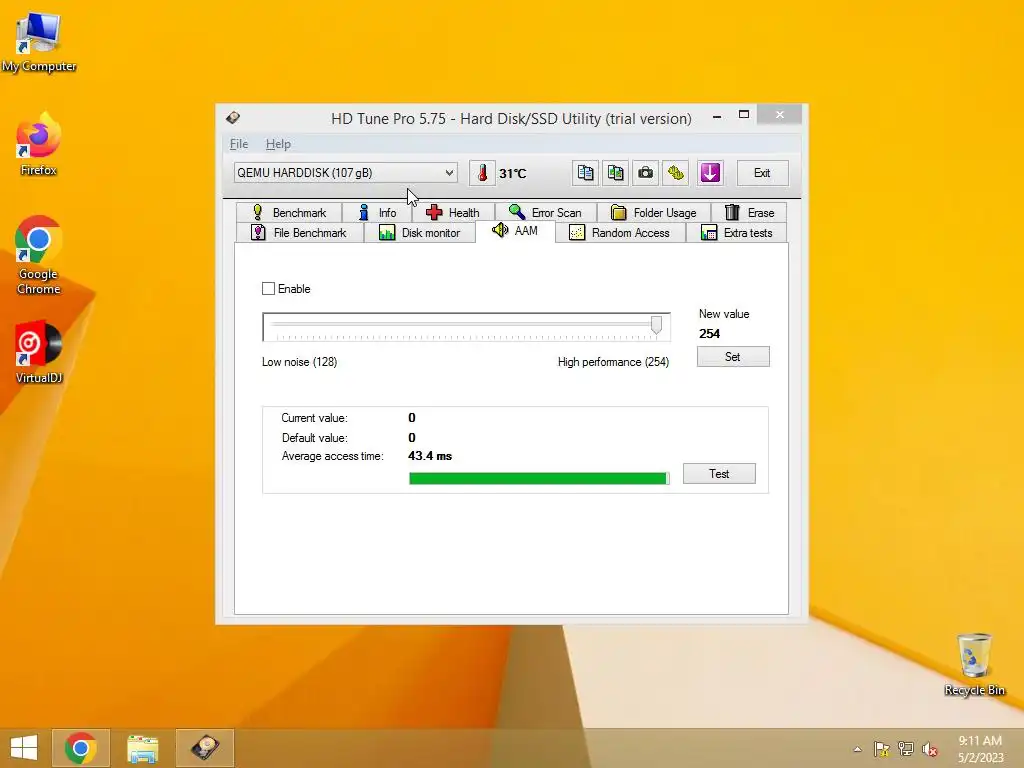Click the AAM slider thumb

click(656, 325)
